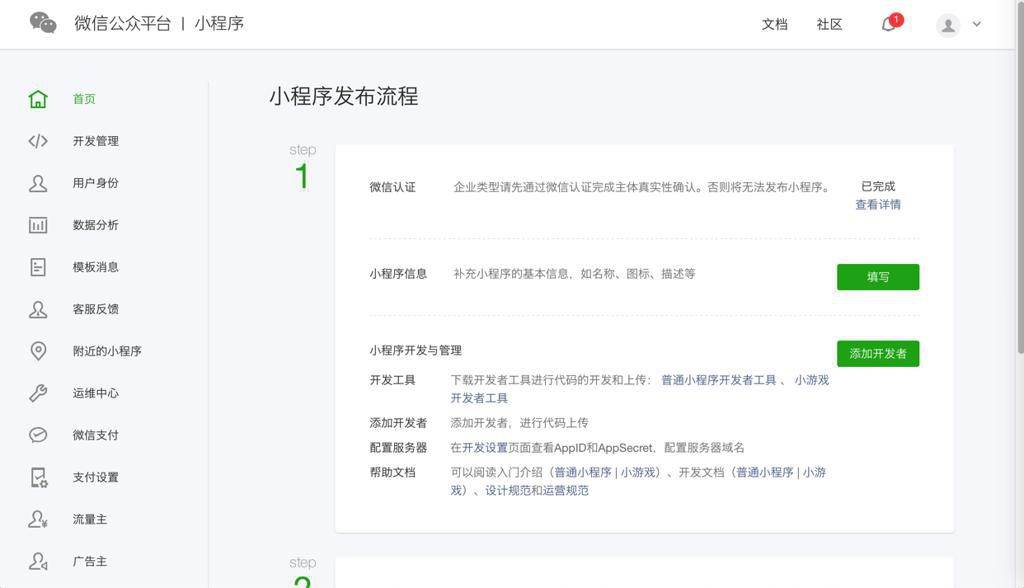This screenshot has width=1024, height=588.
Task: Click the 小程序开发与管理 label
Action: tap(415, 350)
